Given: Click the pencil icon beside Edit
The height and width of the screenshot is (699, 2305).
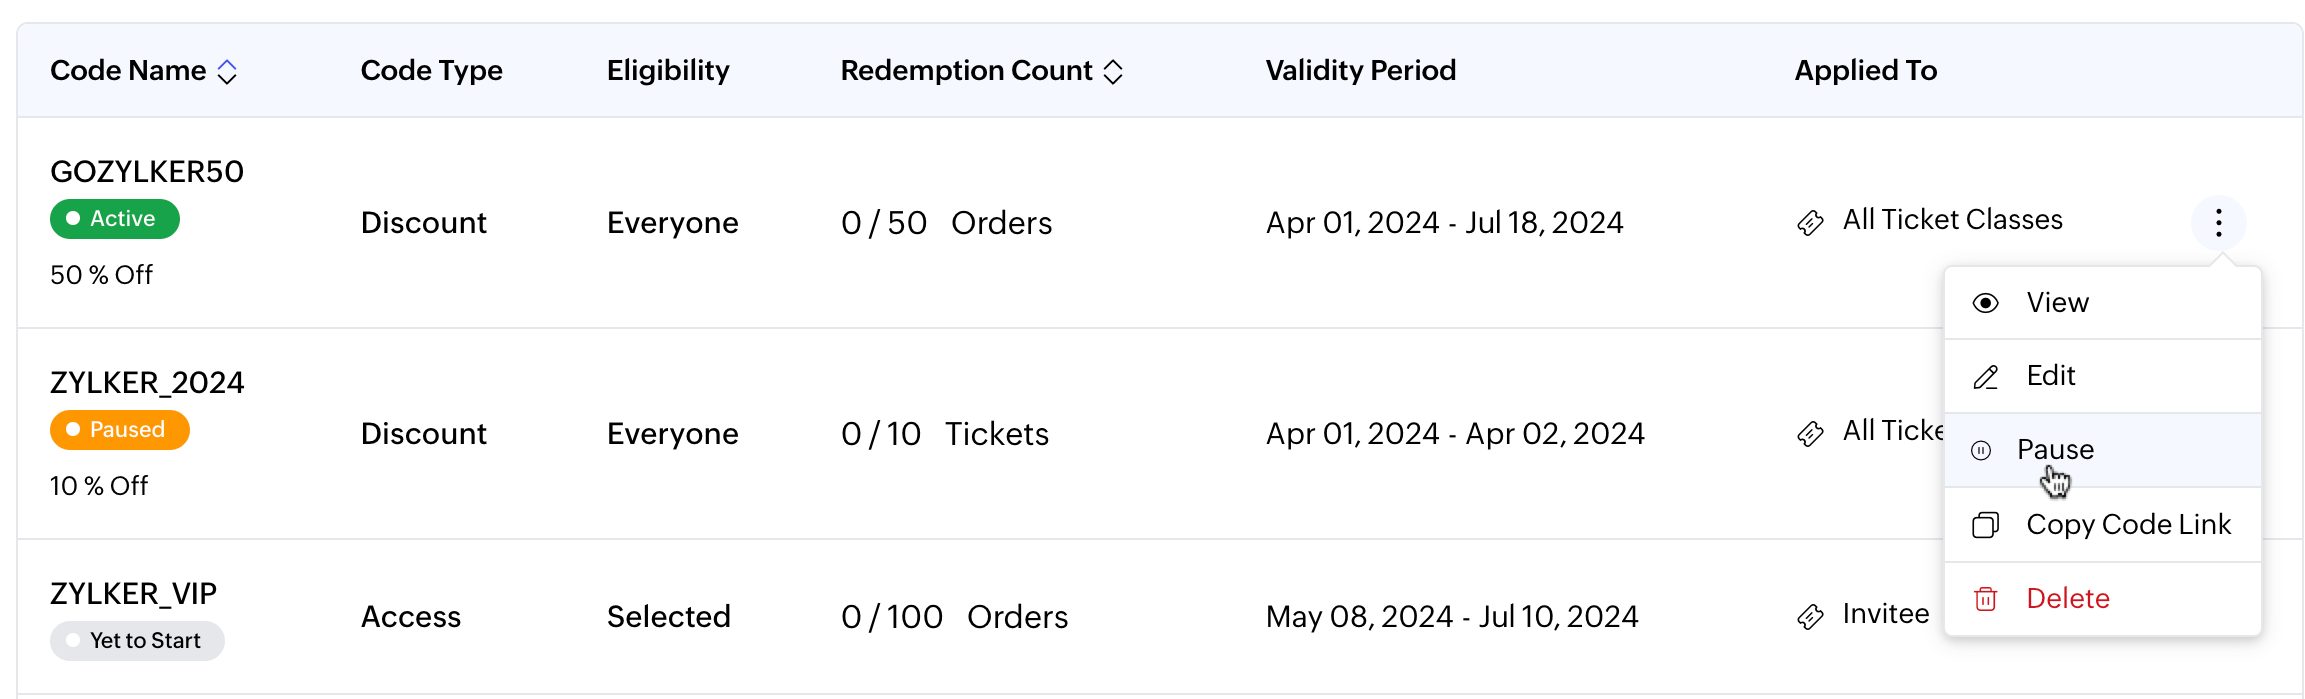Looking at the screenshot, I should pos(1985,377).
